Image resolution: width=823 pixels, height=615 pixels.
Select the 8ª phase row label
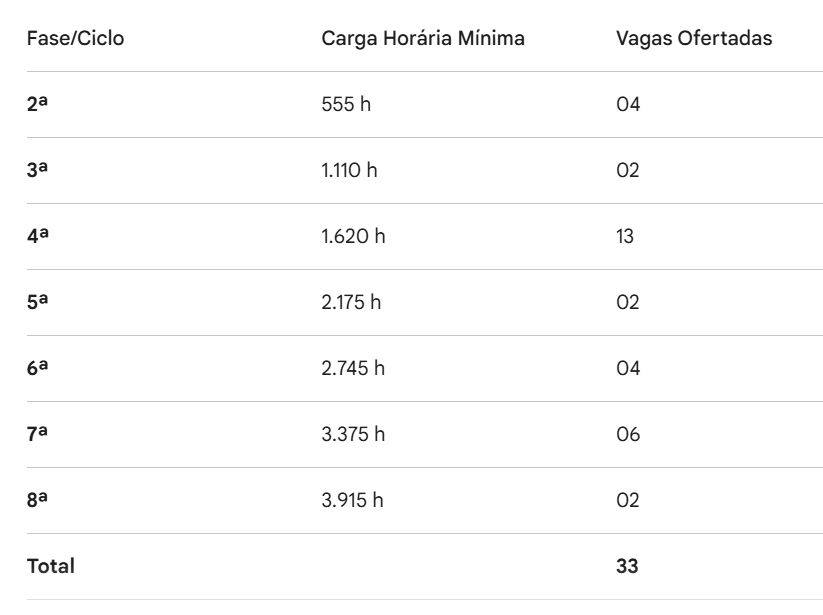point(38,500)
